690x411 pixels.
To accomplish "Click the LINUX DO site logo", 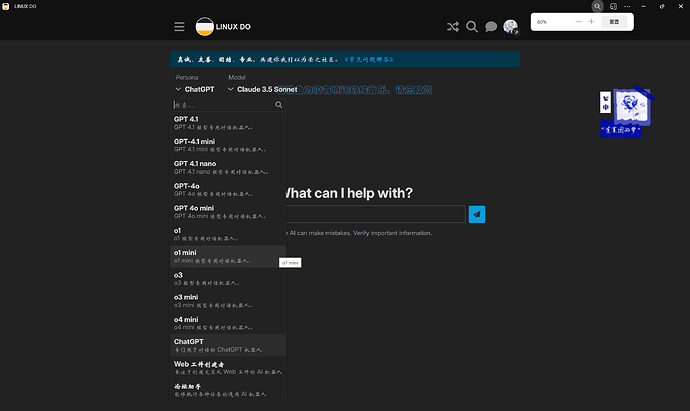I will pyautogui.click(x=223, y=27).
